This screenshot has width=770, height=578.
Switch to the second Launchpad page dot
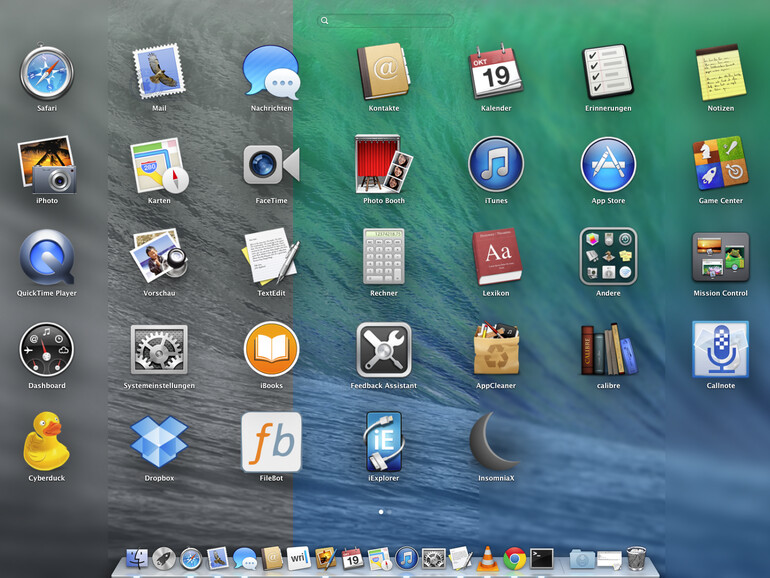[389, 512]
